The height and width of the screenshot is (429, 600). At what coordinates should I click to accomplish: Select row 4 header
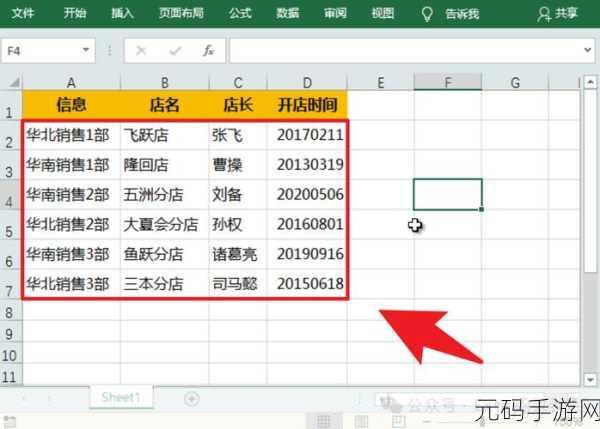tap(11, 194)
